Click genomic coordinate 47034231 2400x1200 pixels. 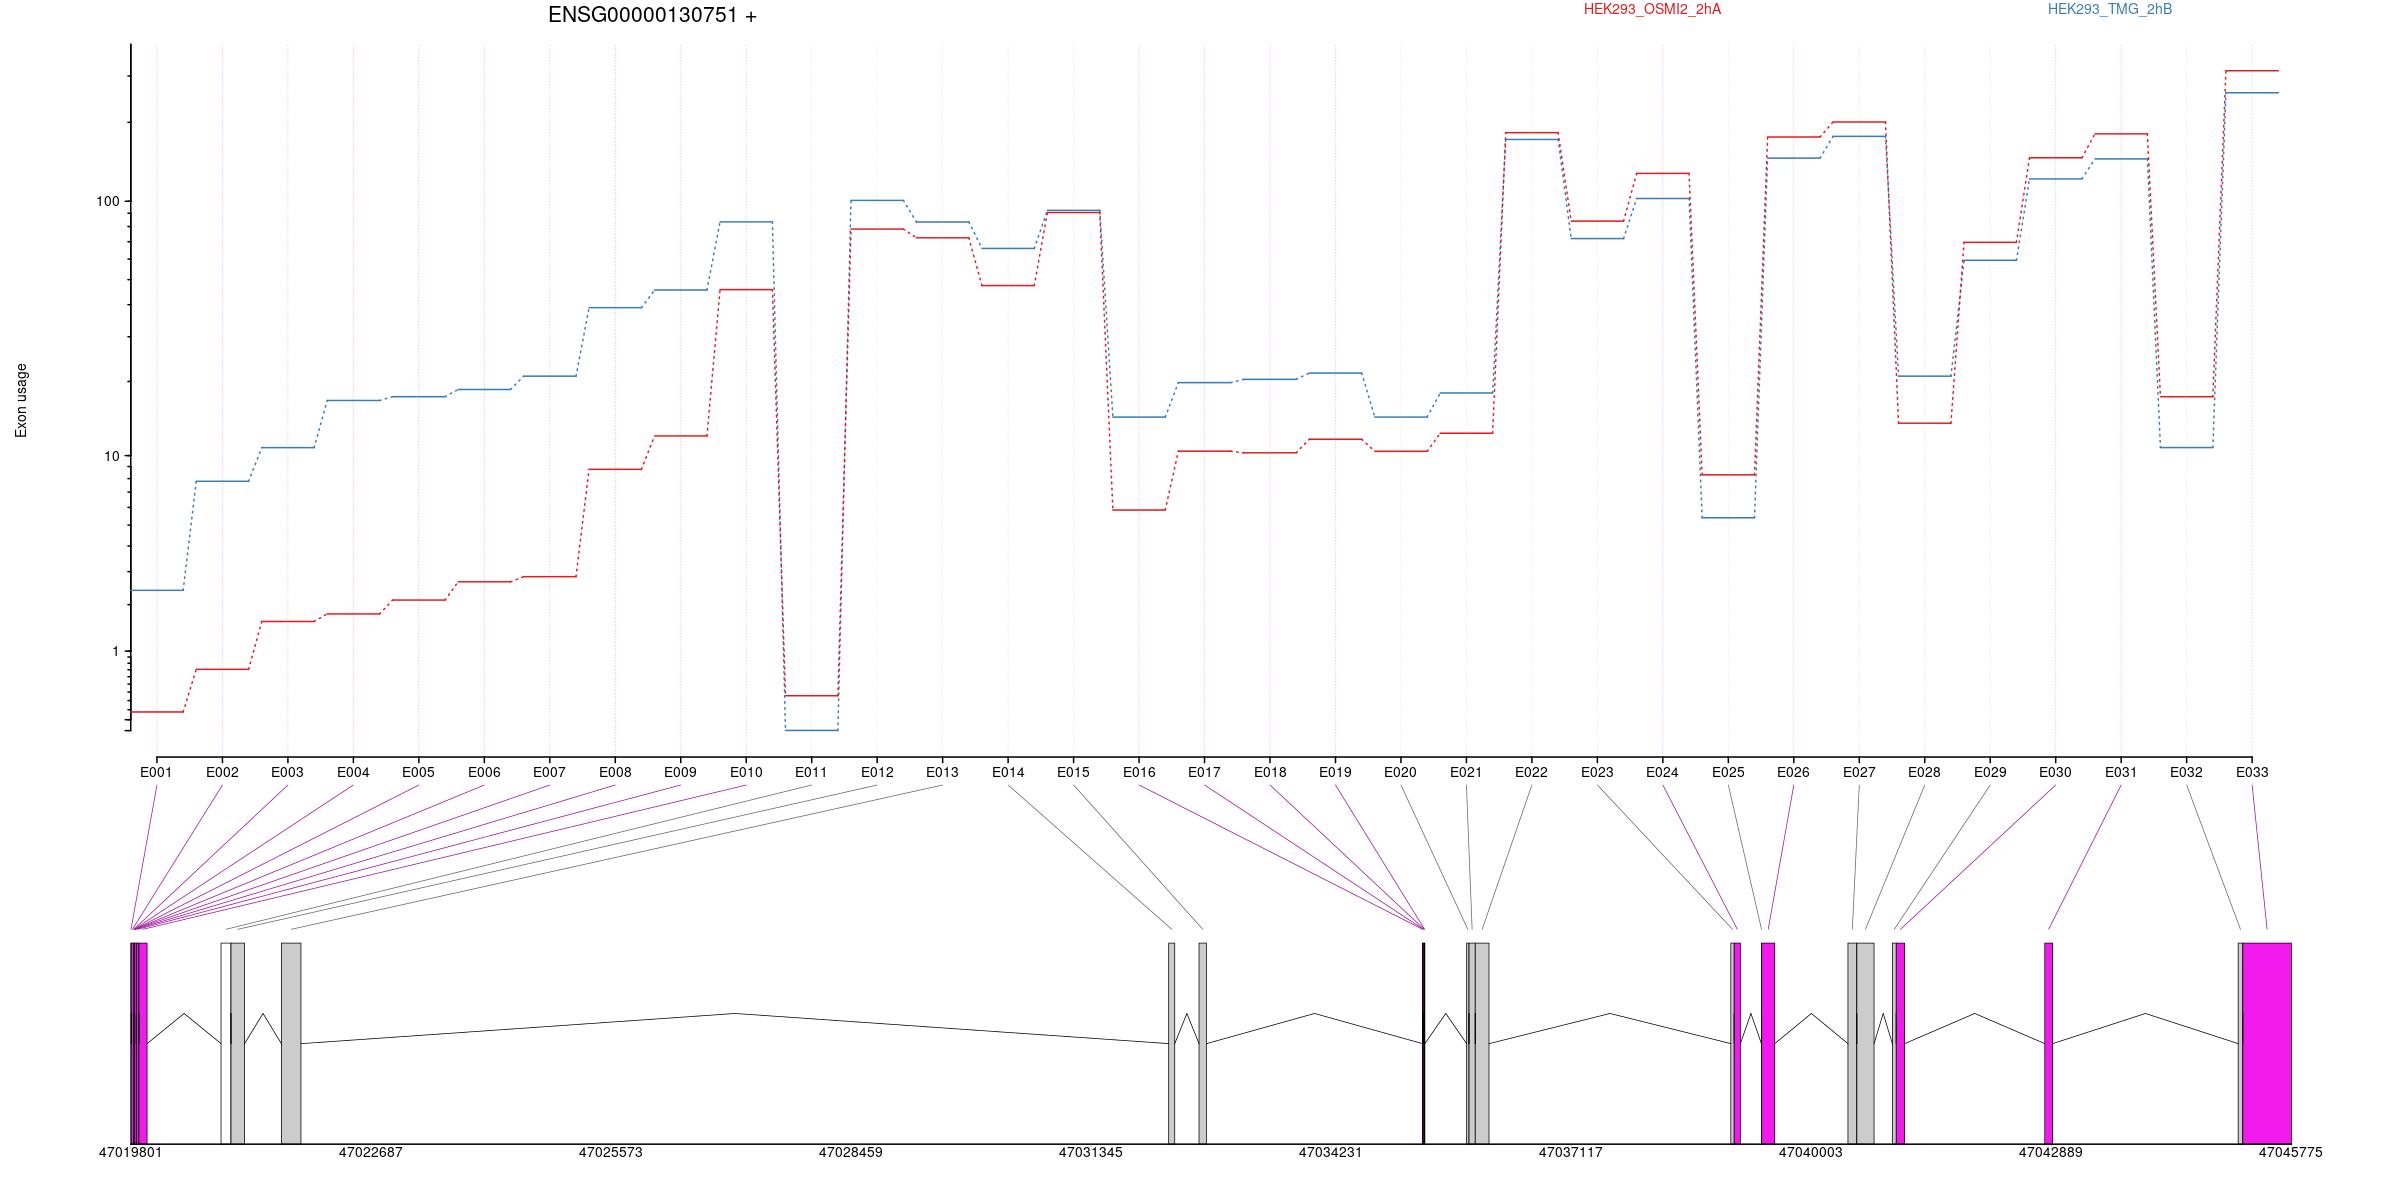click(x=1330, y=1152)
